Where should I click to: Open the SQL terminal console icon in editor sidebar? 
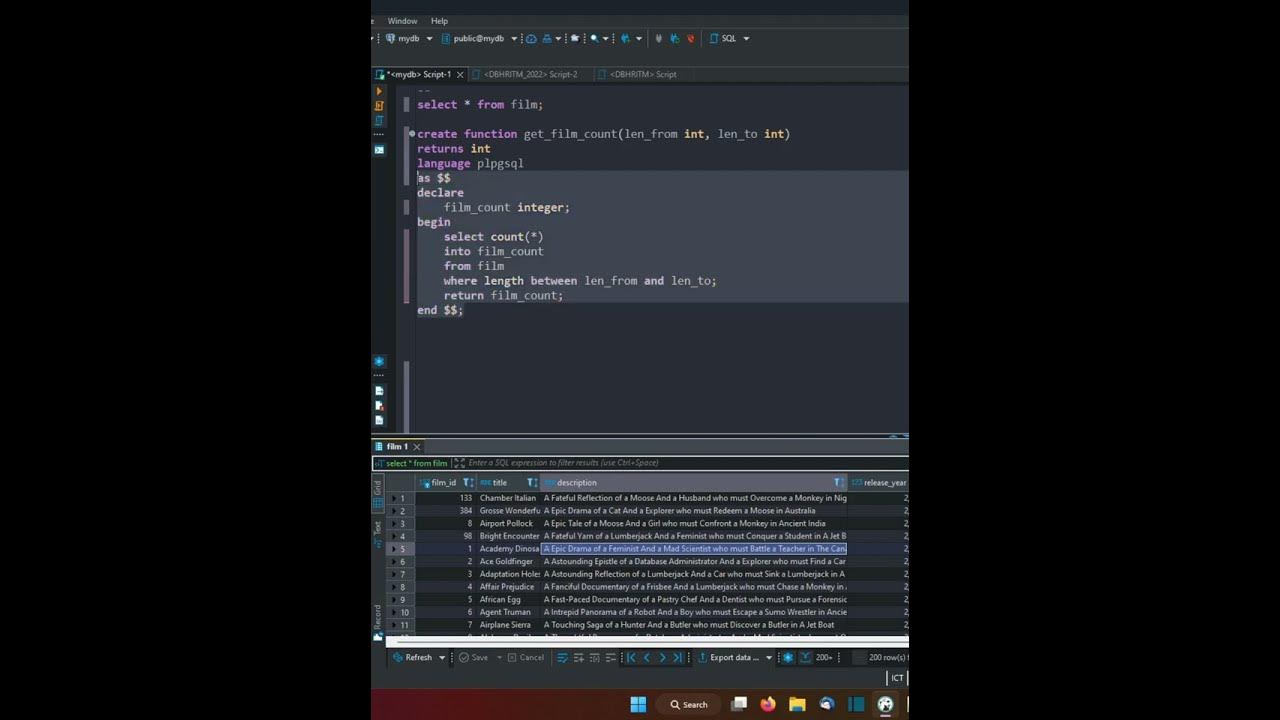pyautogui.click(x=379, y=149)
